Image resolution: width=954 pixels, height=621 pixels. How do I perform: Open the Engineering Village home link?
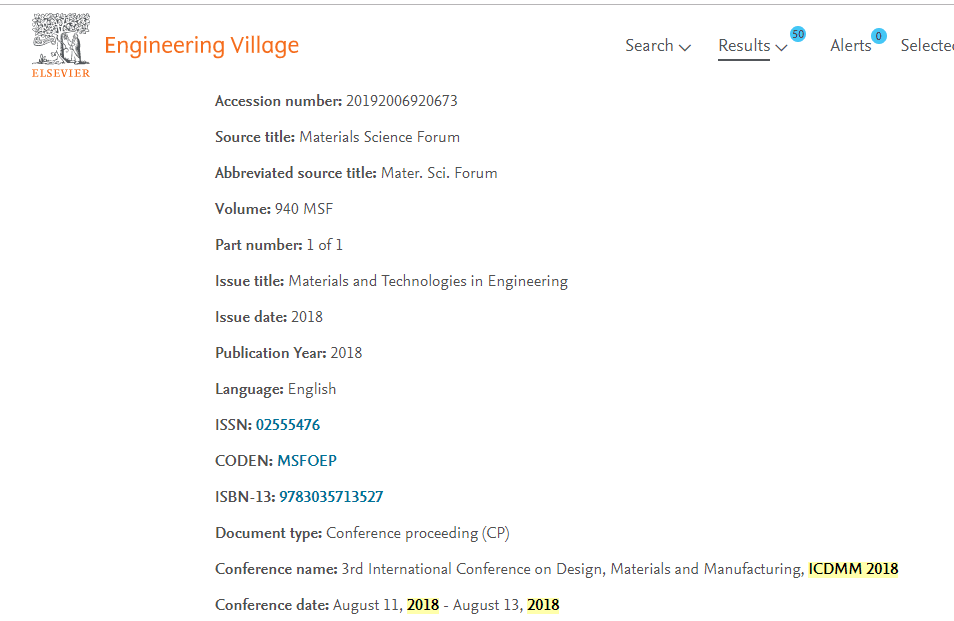[201, 46]
